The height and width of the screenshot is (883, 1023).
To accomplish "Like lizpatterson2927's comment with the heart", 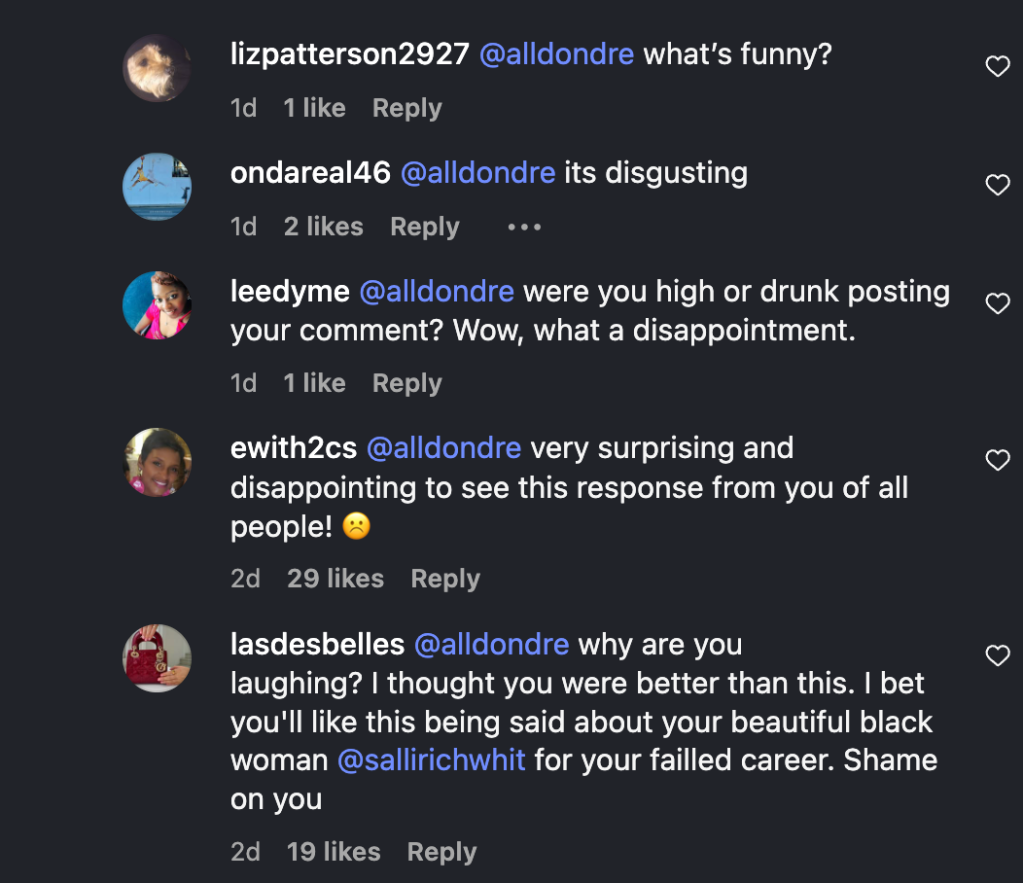I will pyautogui.click(x=997, y=66).
